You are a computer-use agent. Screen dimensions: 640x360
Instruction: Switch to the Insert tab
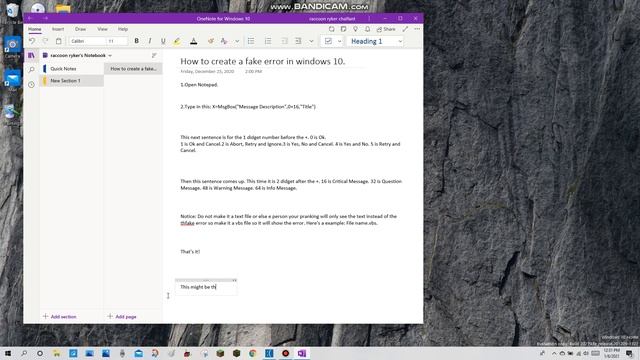[58, 29]
